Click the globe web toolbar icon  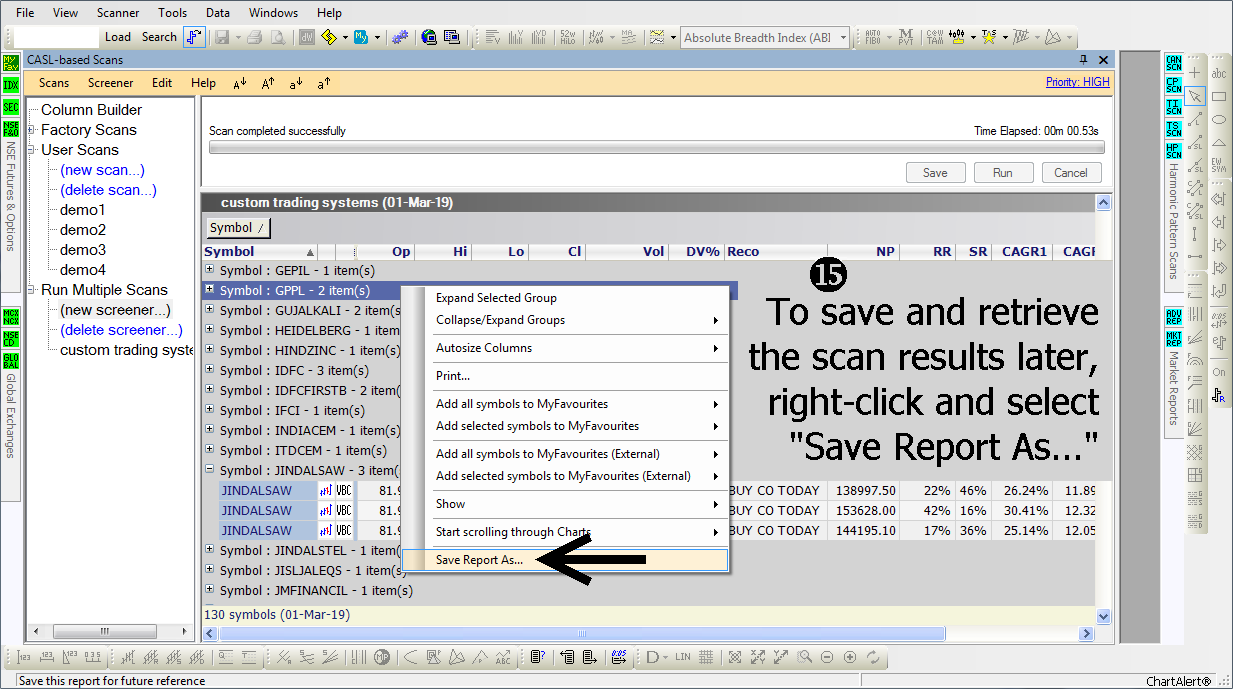(x=429, y=37)
